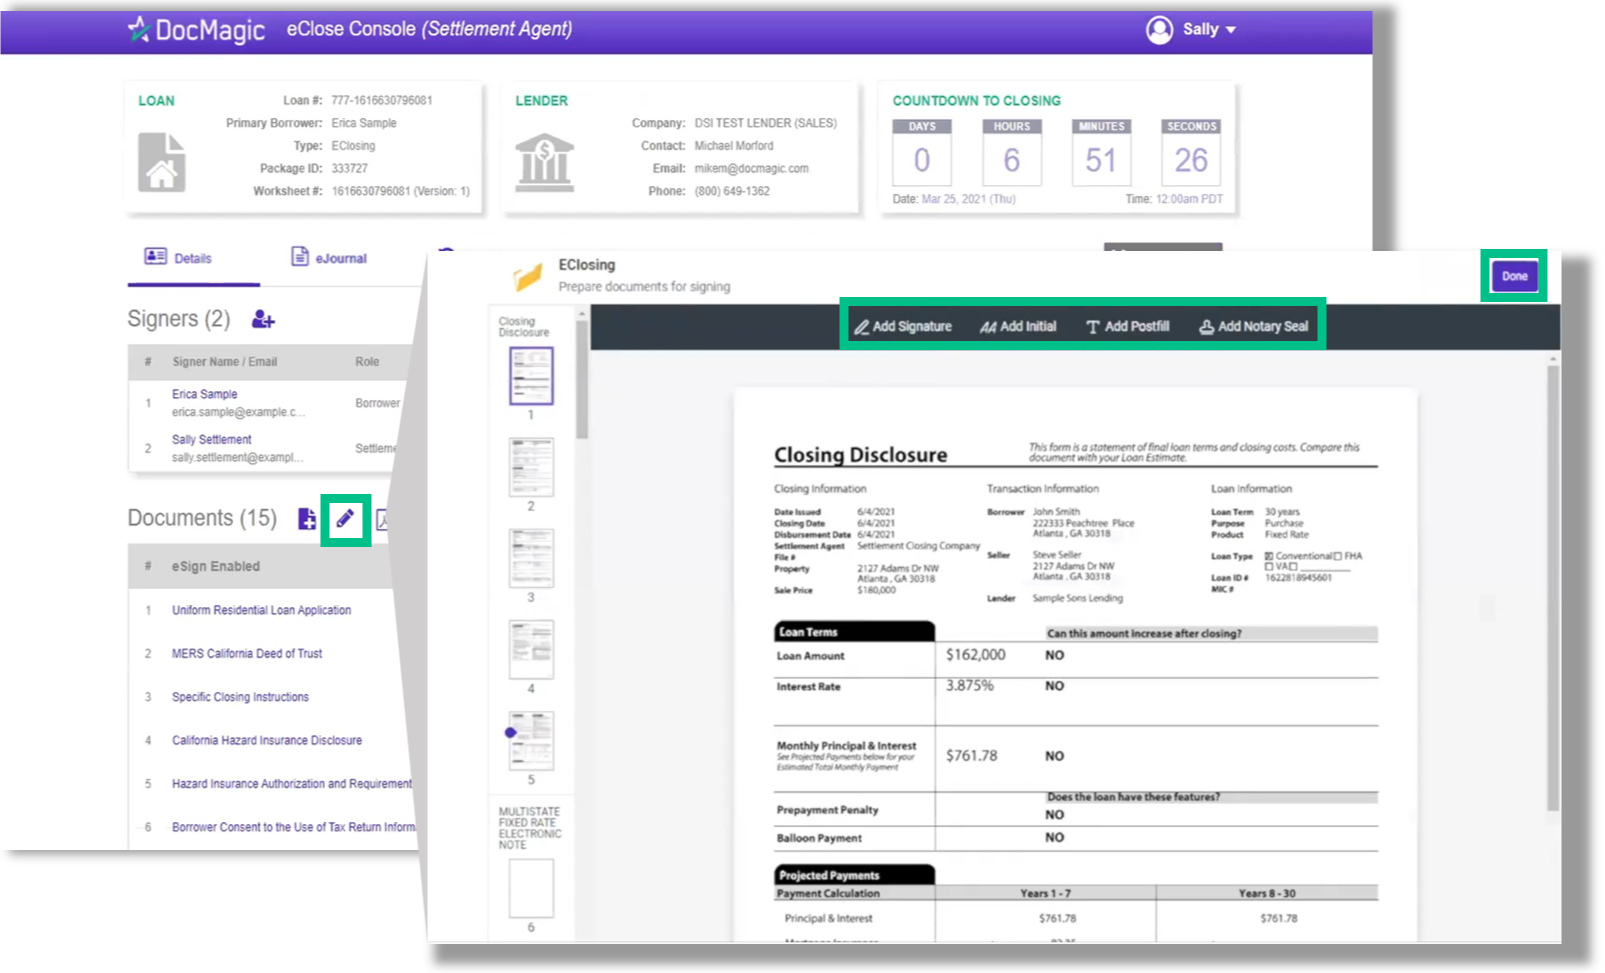This screenshot has width=1605, height=973.
Task: Click the '(800) 649-1362' phone number
Action: tap(732, 191)
